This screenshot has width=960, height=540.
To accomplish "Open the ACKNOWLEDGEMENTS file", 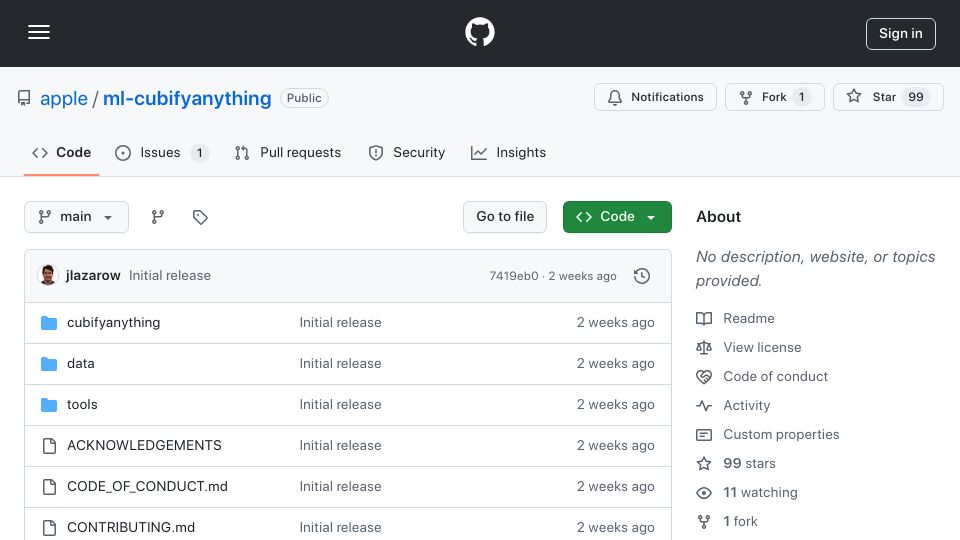I will click(144, 446).
